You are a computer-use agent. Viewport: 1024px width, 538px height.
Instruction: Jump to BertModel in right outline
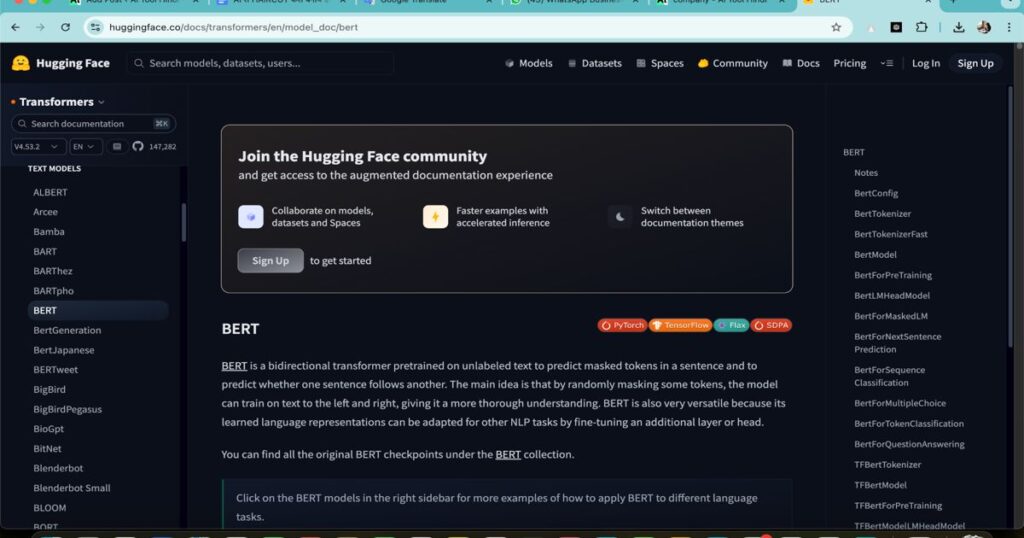875,255
